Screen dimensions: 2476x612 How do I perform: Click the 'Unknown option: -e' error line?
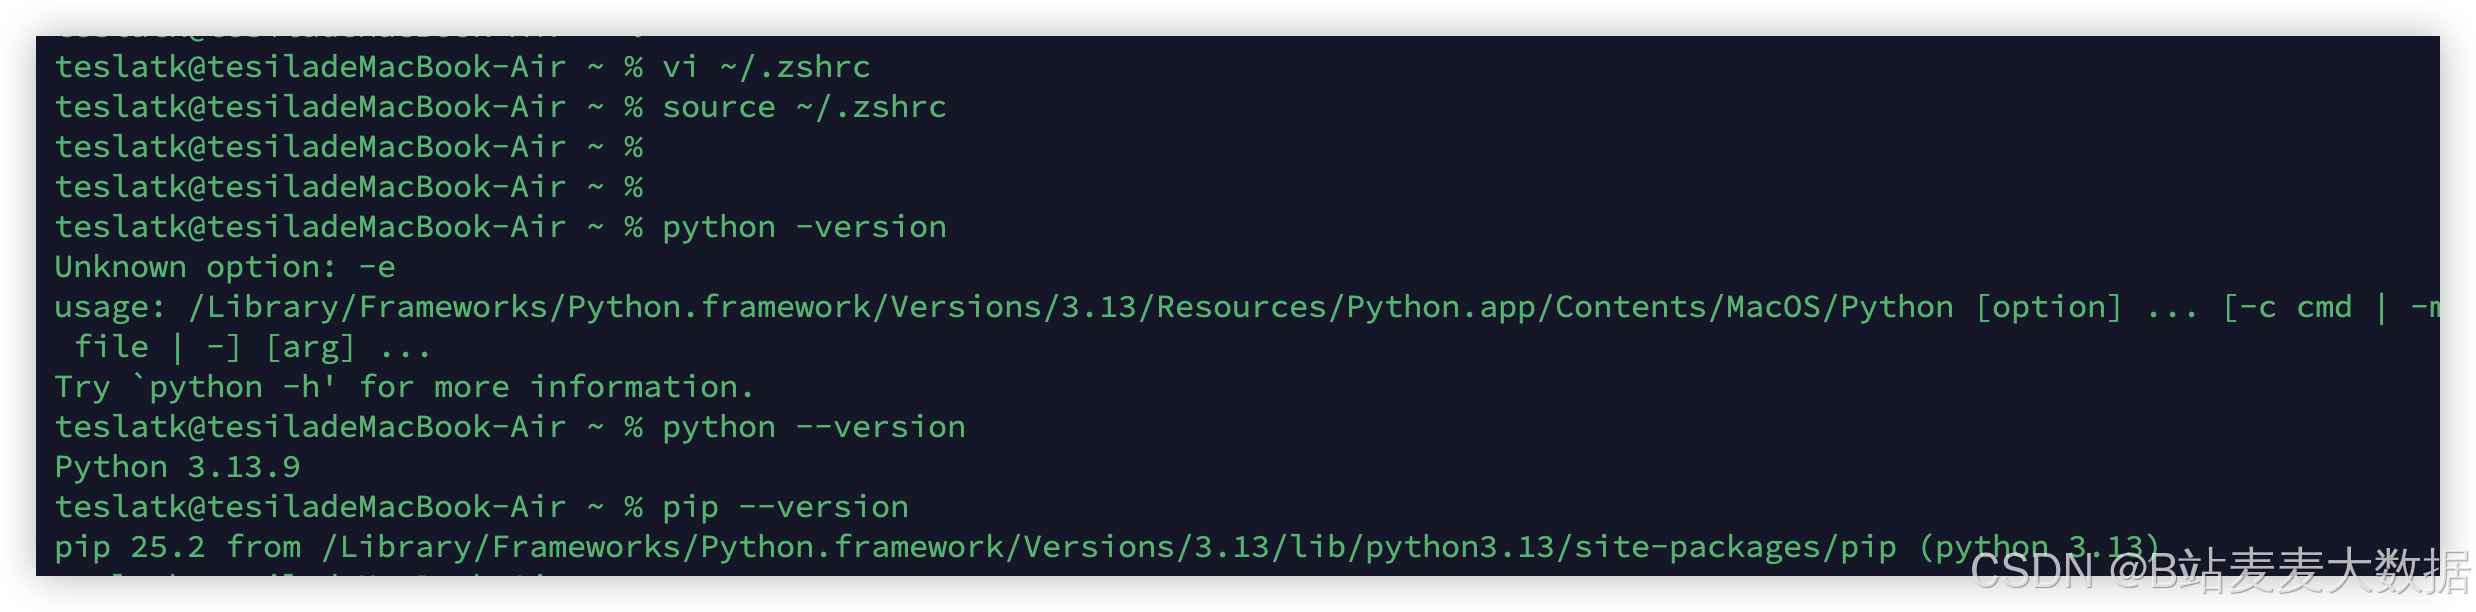(225, 267)
